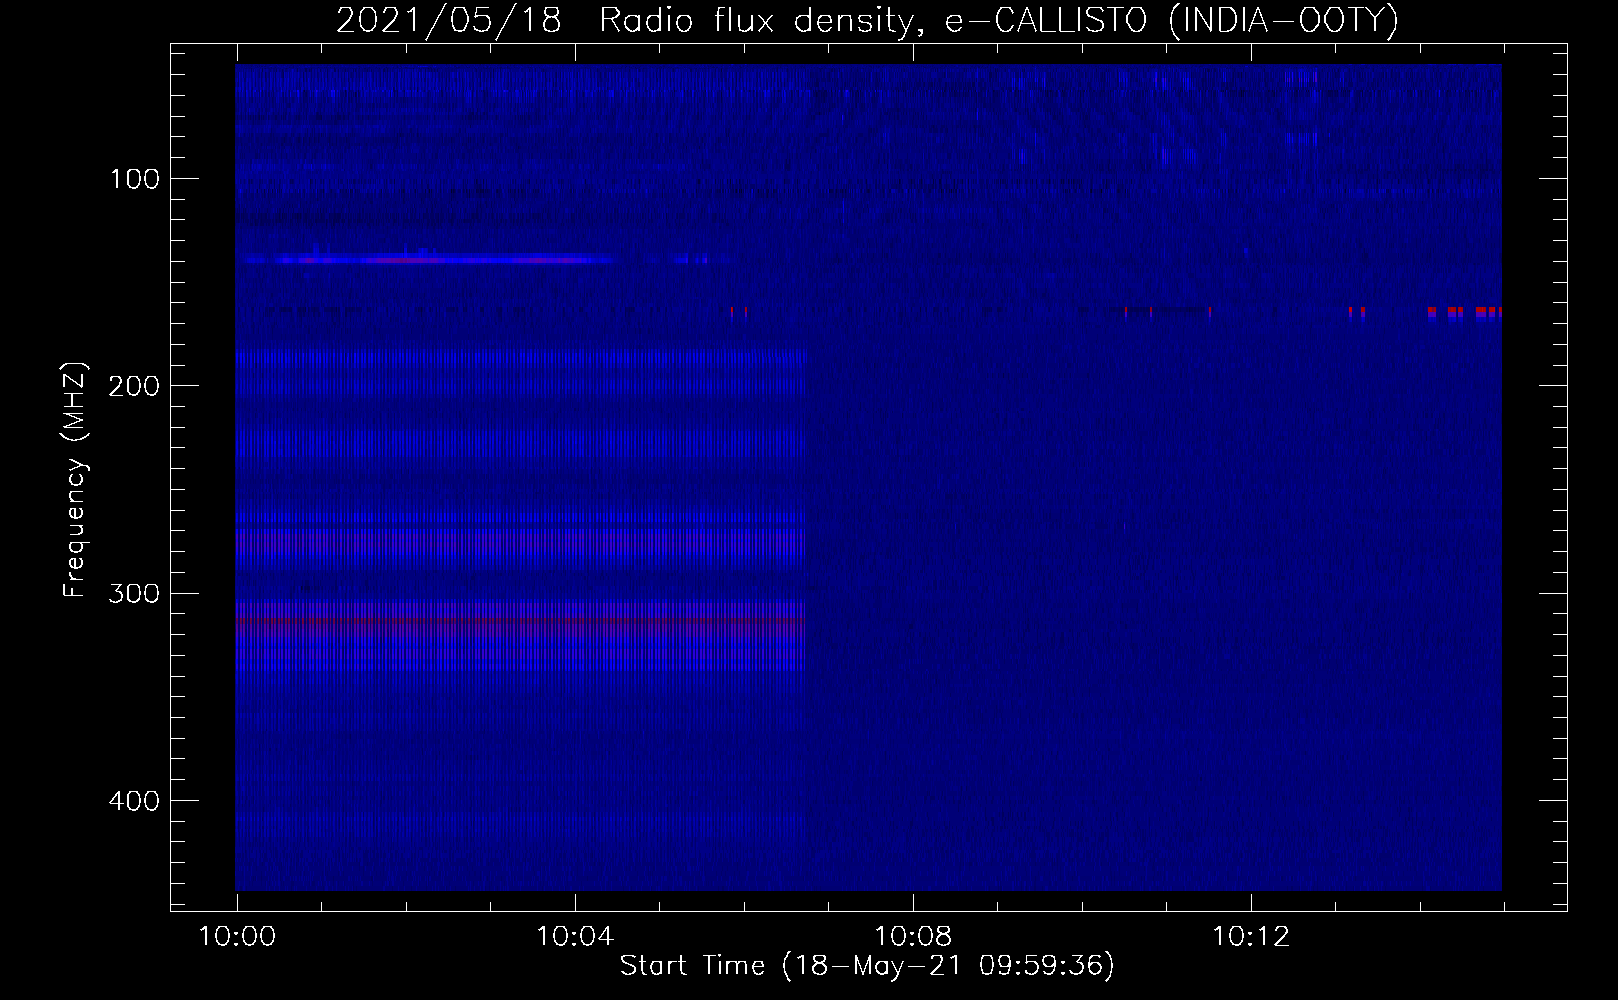1618x1000 pixels.
Task: Click the 400 frequency tick label
Action: (134, 801)
